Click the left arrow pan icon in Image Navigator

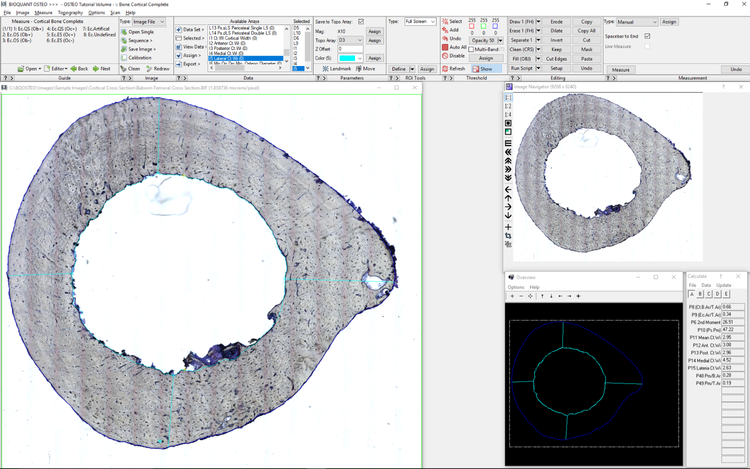point(509,189)
